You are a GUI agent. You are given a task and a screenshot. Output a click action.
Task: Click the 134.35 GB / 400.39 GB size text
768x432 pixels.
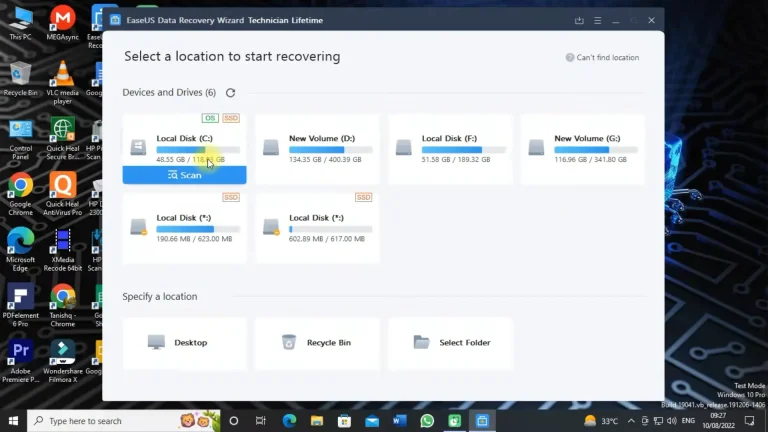(x=325, y=160)
